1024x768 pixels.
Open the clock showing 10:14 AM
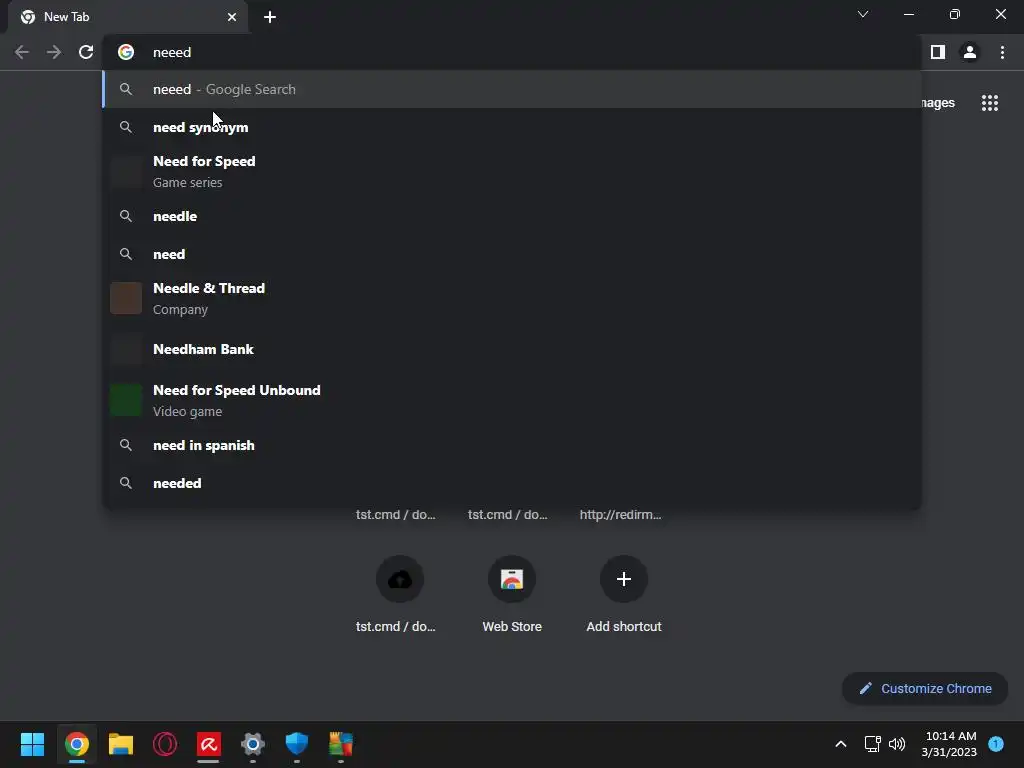949,744
